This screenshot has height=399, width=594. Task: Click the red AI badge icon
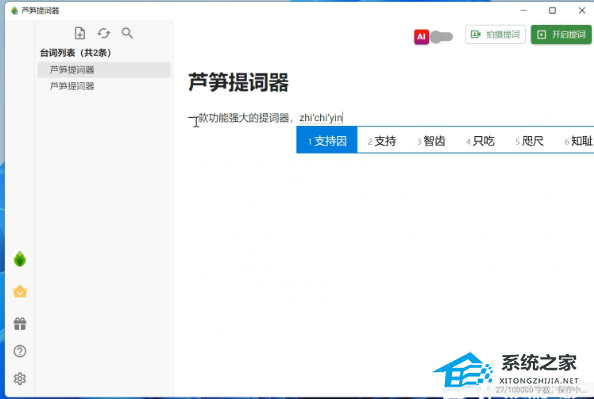click(421, 37)
